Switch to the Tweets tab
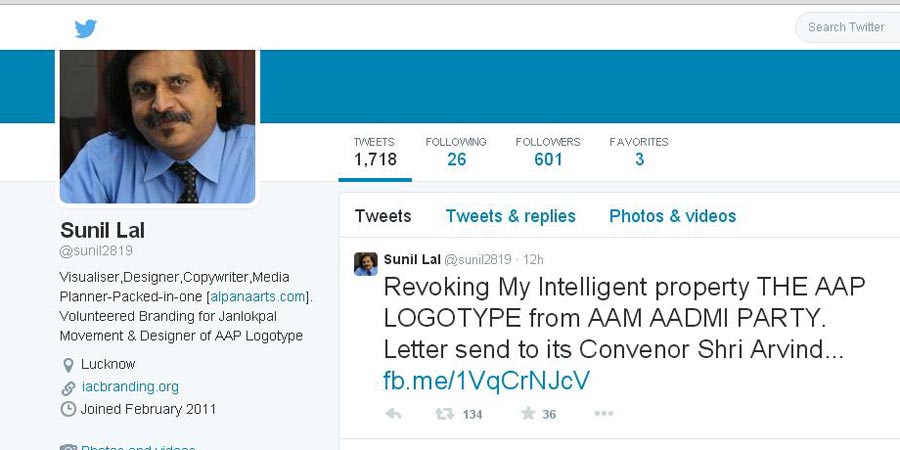This screenshot has height=450, width=900. (383, 216)
